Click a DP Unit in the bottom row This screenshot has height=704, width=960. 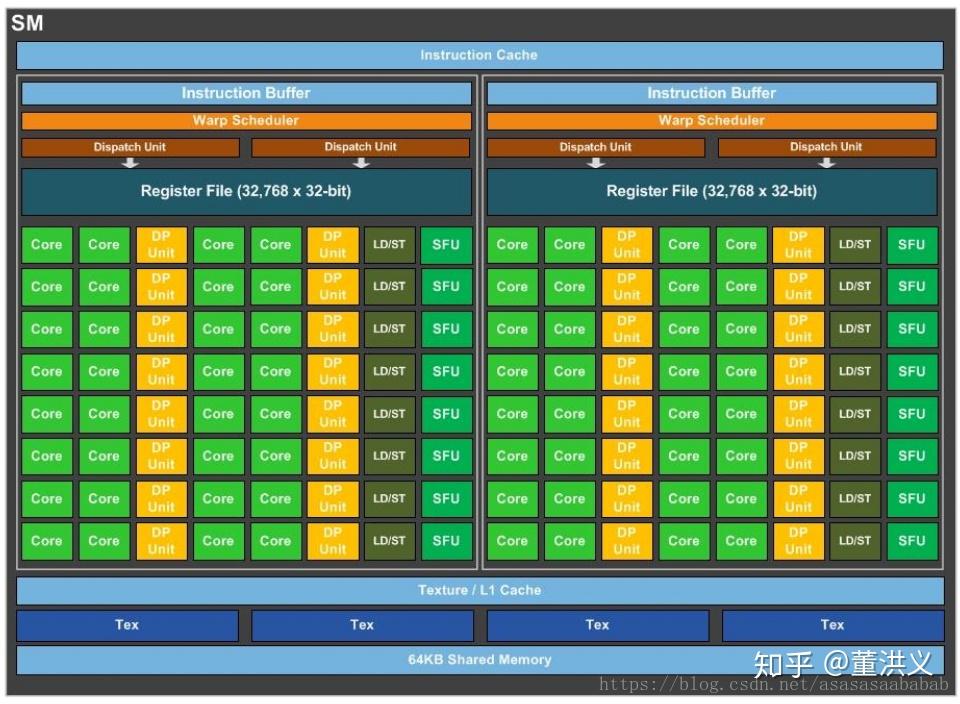[161, 541]
